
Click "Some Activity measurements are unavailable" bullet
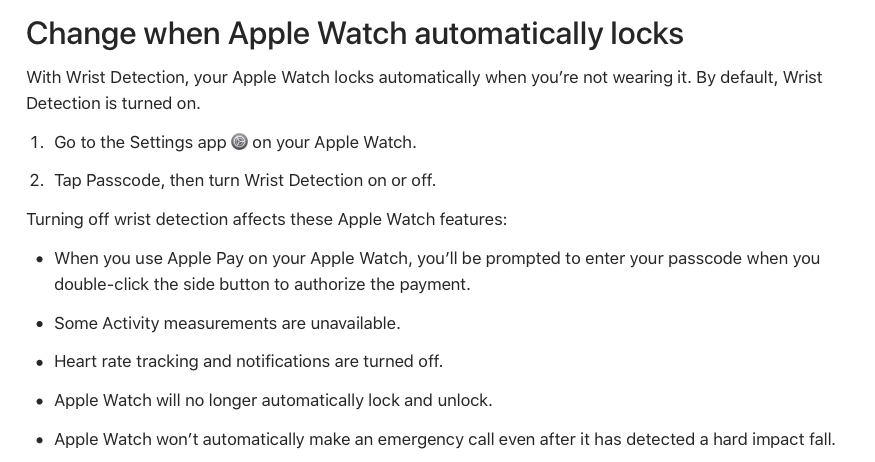[x=227, y=323]
